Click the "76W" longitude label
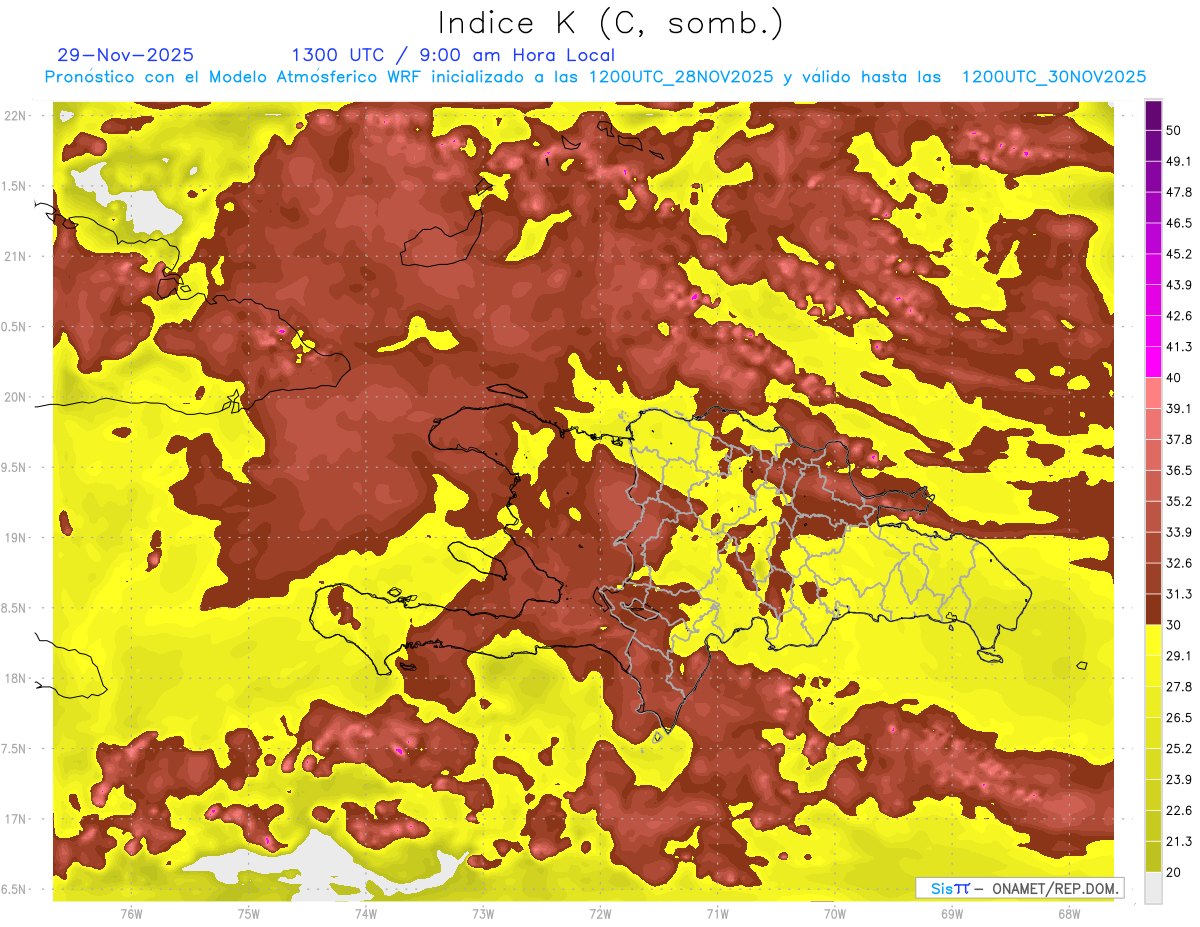This screenshot has width=1200, height=927. pos(131,913)
